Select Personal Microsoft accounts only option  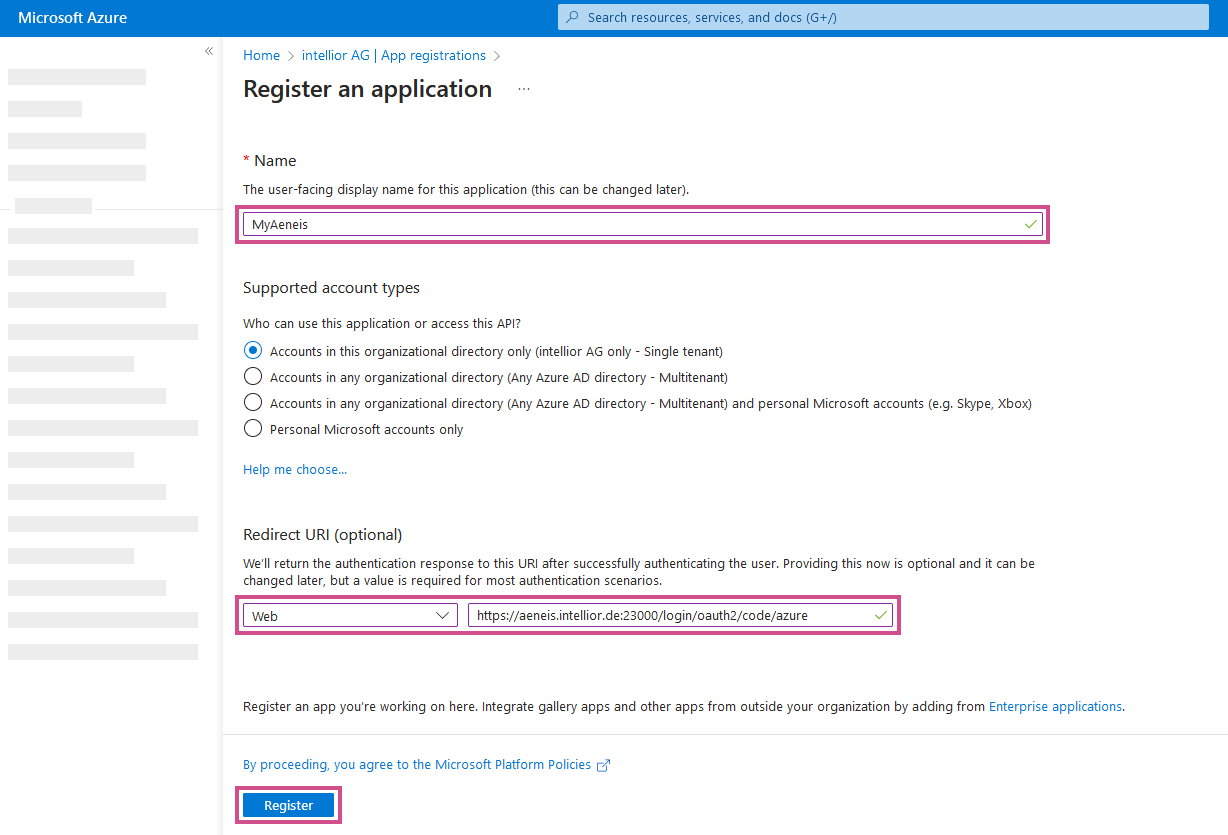click(253, 429)
